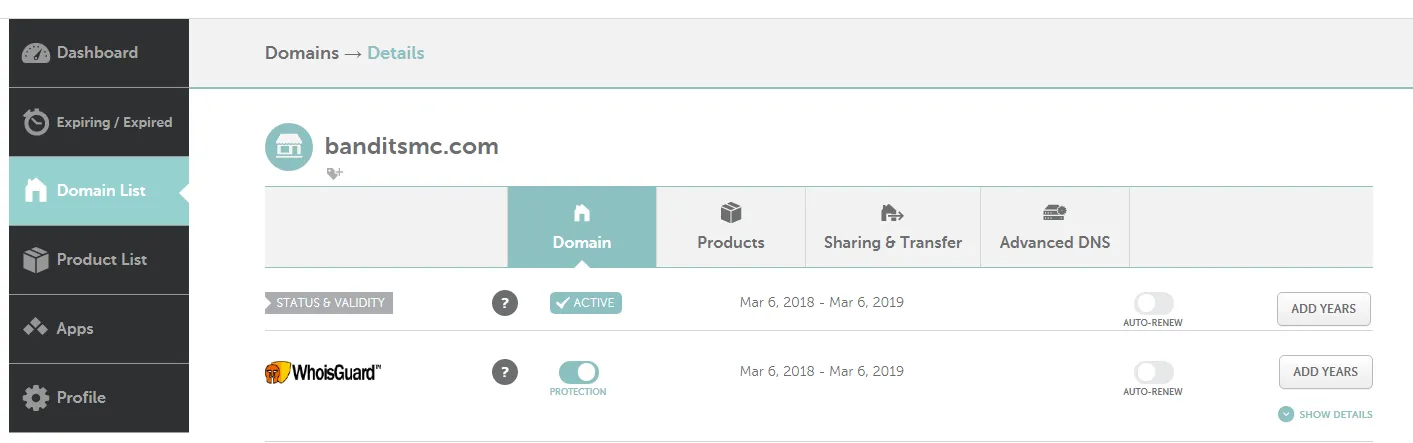Click Add Years for WhoisGuard
This screenshot has height=443, width=1413.
pyautogui.click(x=1325, y=372)
